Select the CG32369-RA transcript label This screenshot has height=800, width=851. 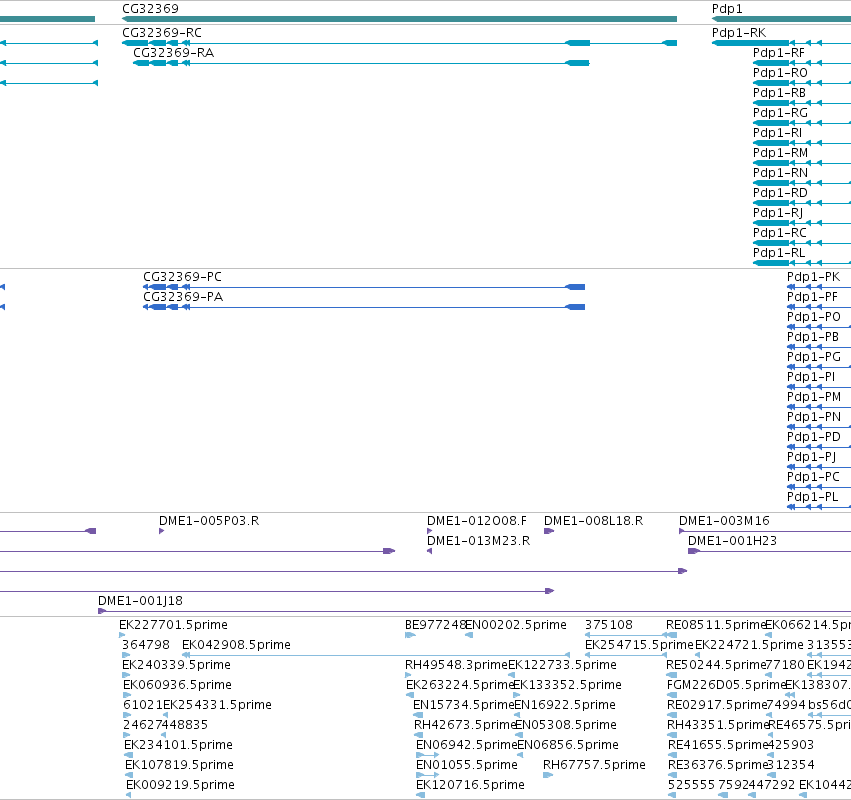174,53
